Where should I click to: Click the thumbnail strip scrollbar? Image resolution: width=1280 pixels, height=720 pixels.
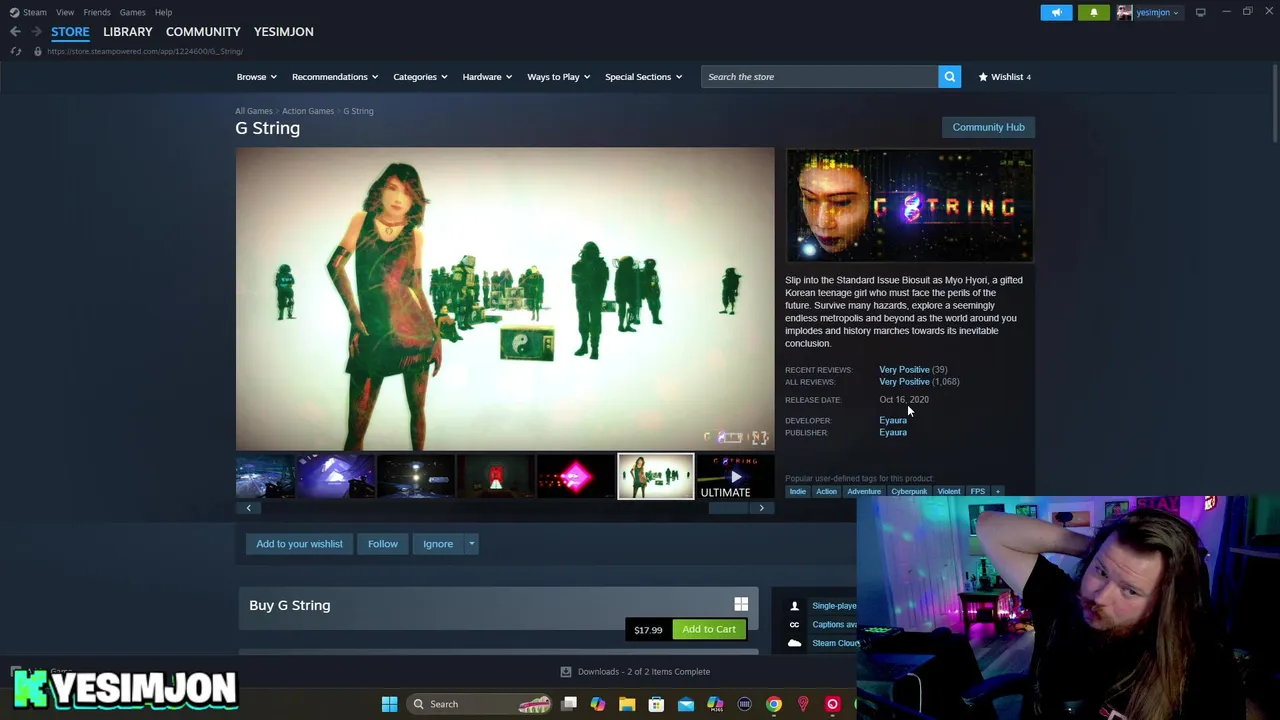pyautogui.click(x=728, y=508)
